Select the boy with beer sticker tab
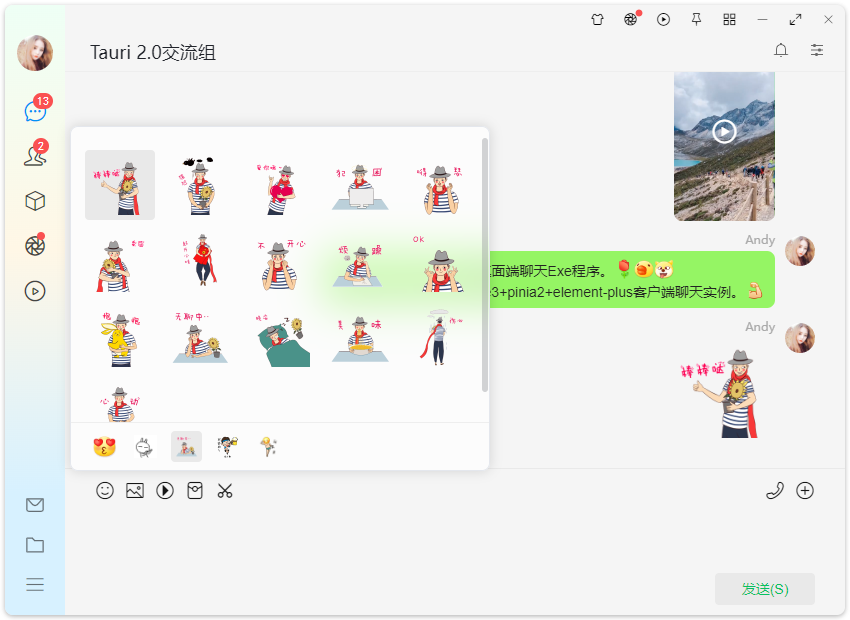This screenshot has width=850, height=620. point(228,447)
